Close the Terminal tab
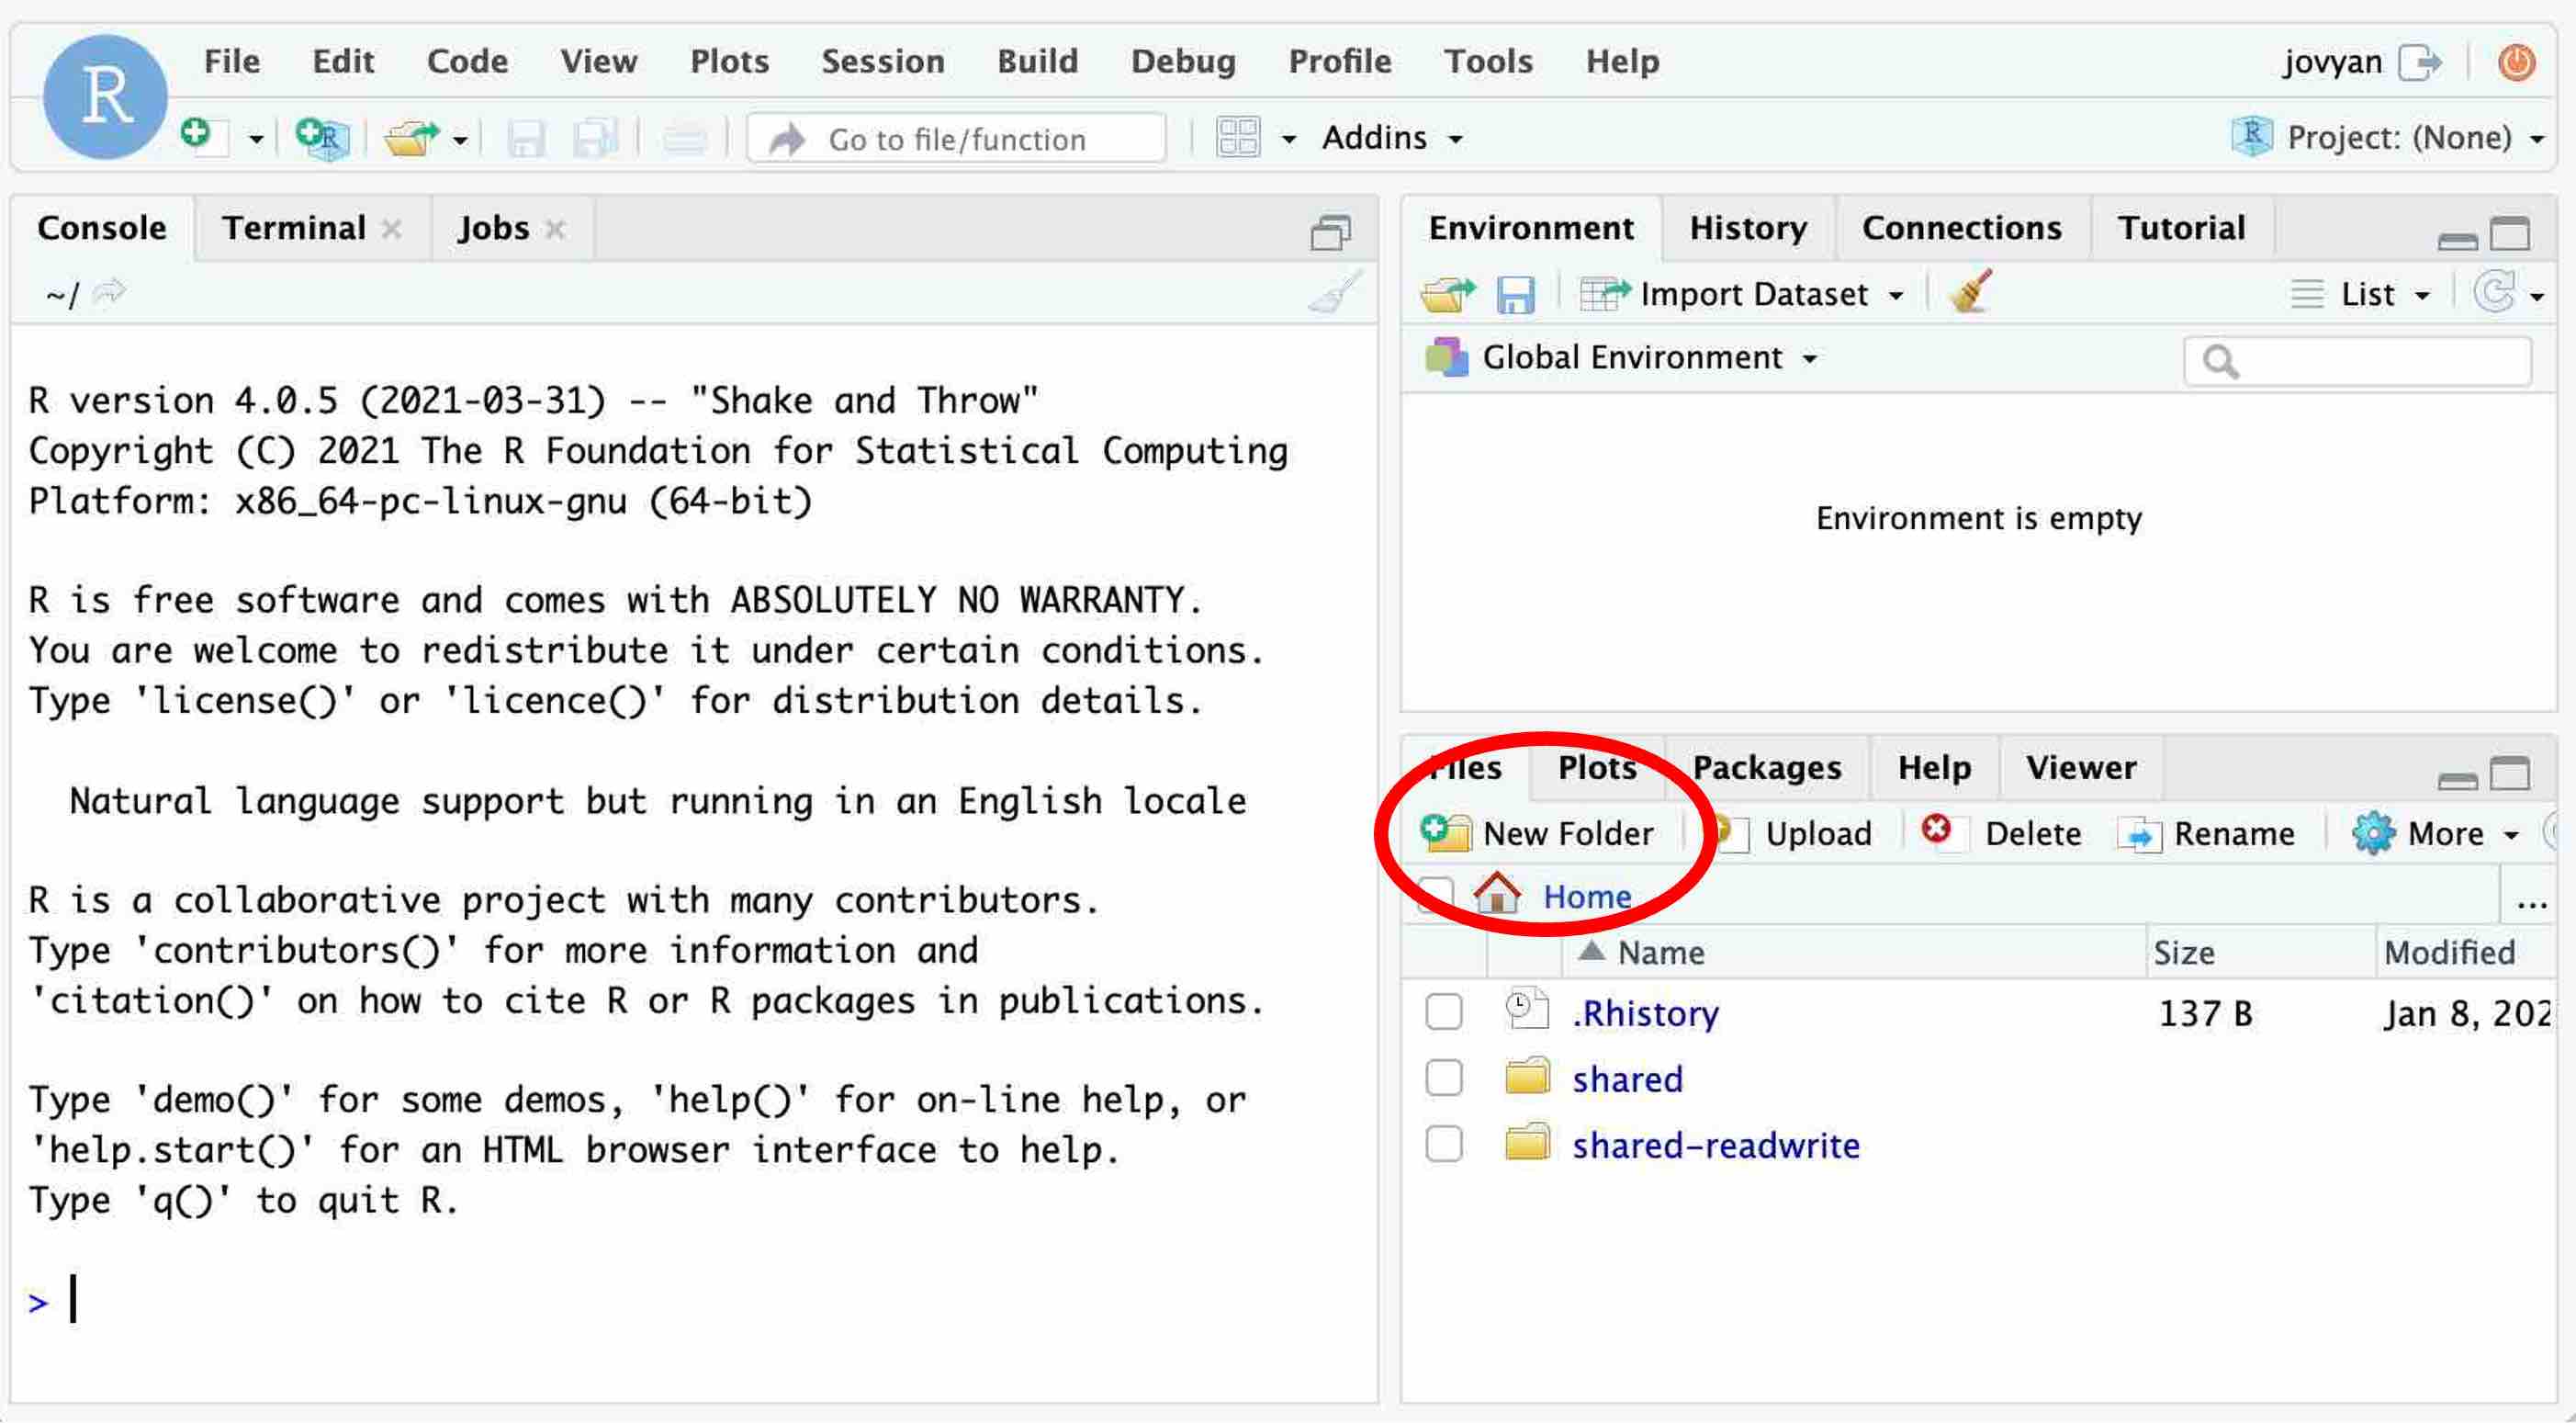This screenshot has width=2576, height=1423. pyautogui.click(x=392, y=229)
